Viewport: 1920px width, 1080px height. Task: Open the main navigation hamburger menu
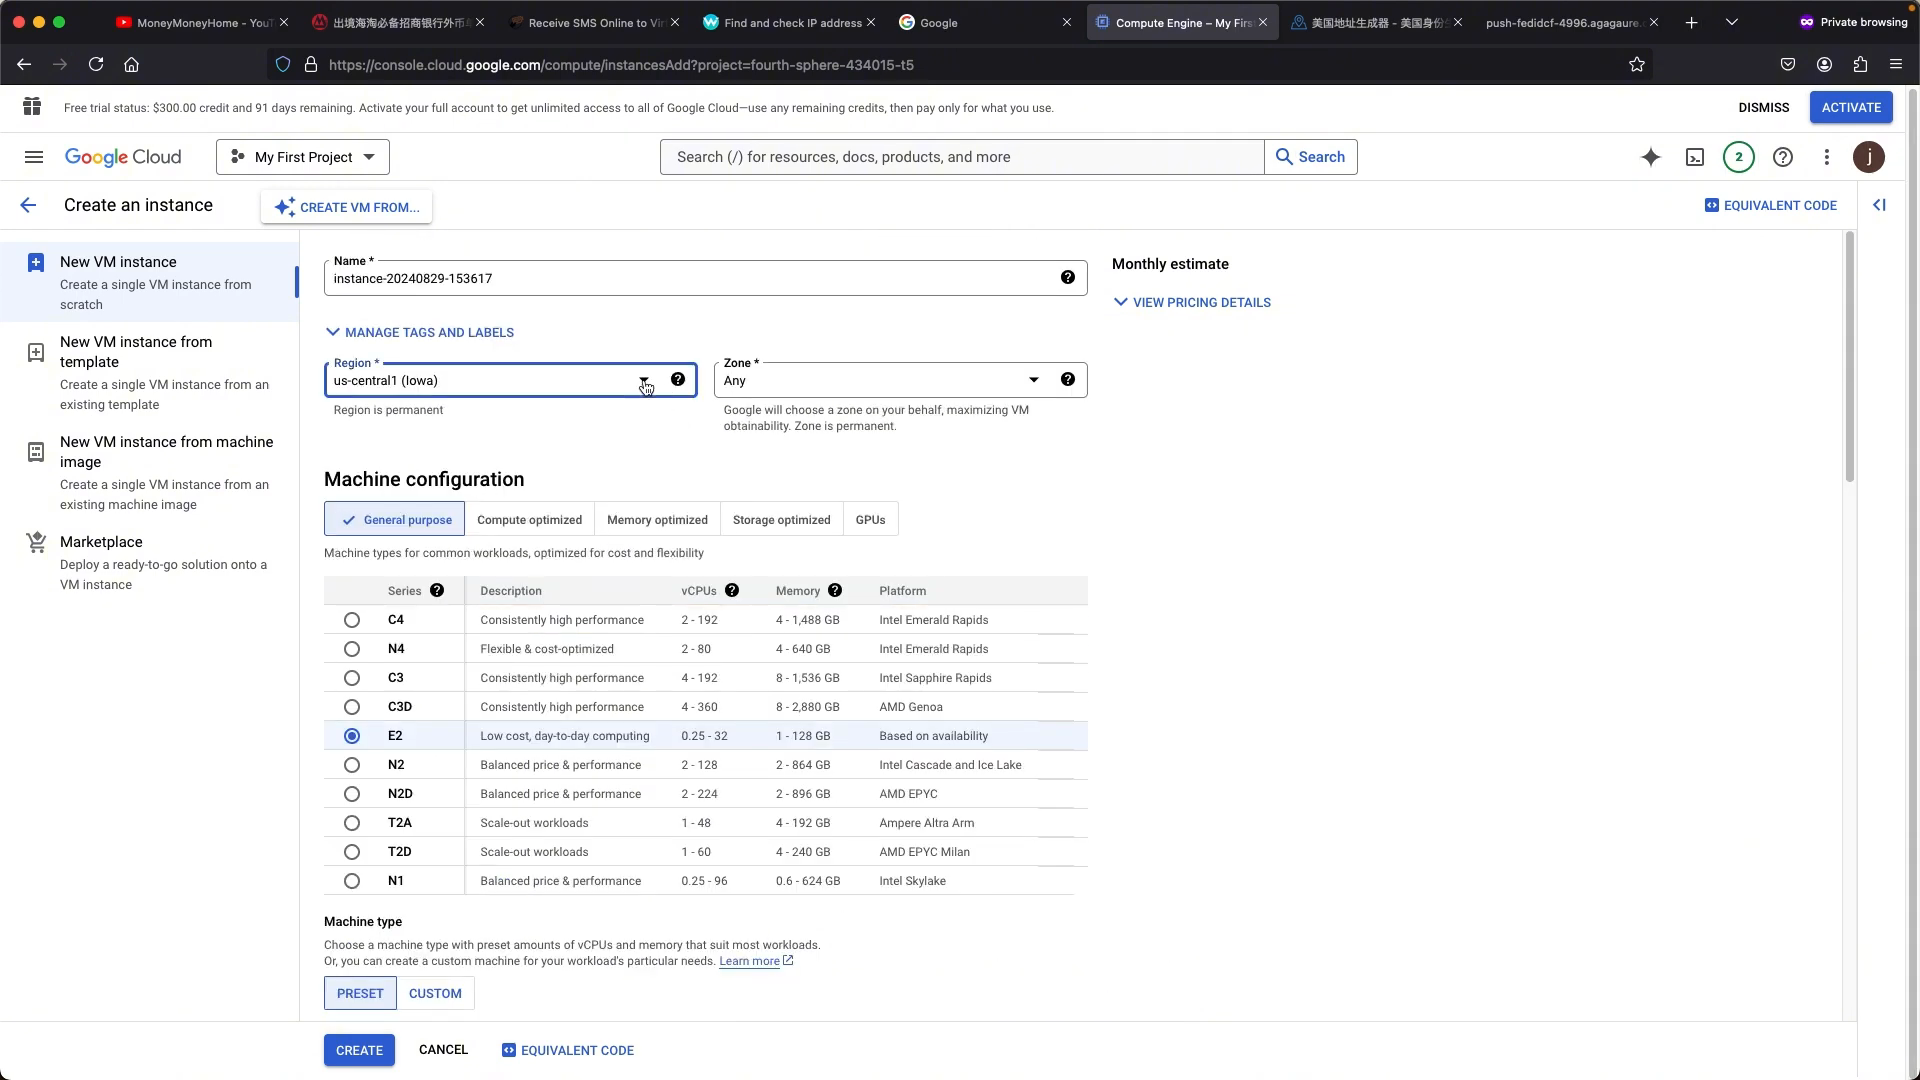tap(34, 157)
